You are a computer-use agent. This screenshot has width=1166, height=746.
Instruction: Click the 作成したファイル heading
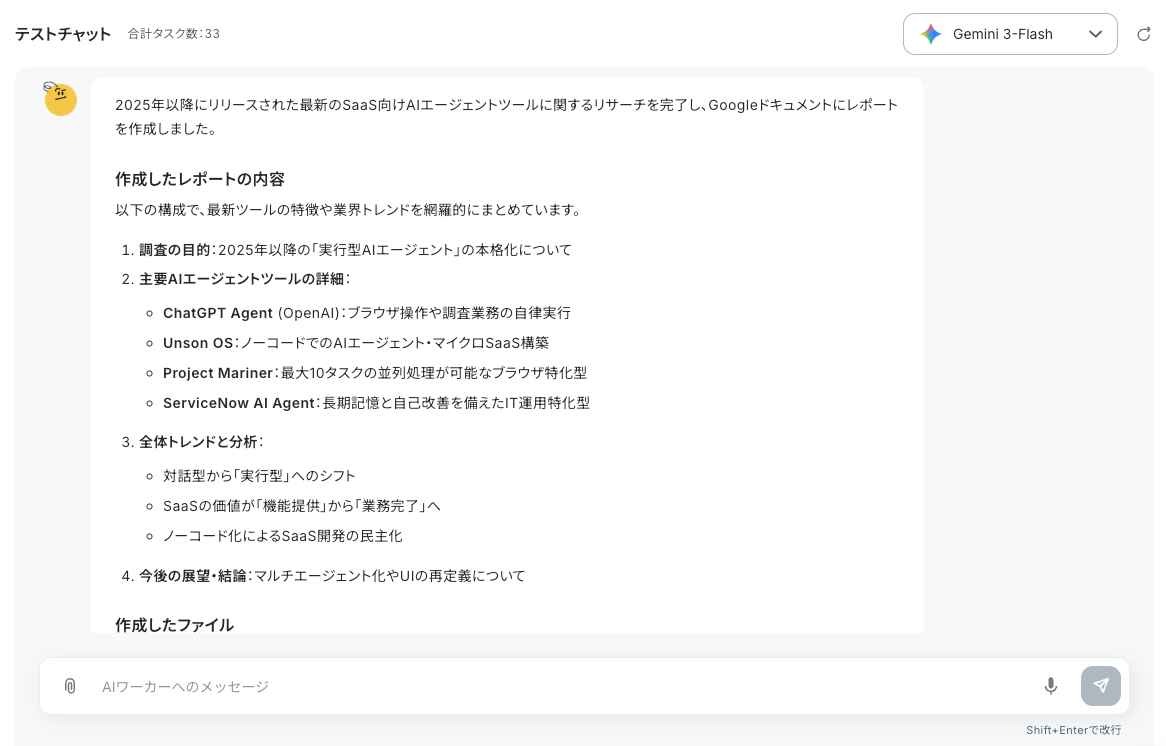tap(175, 626)
